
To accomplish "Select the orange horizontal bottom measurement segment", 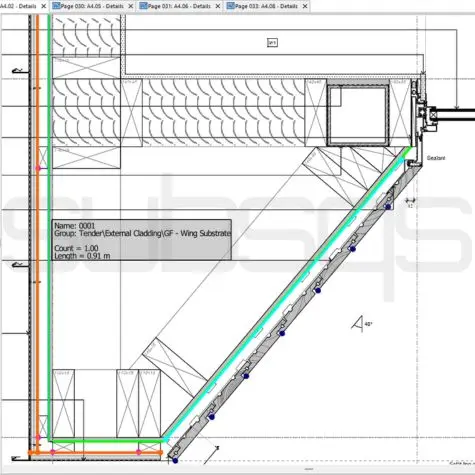I will (x=95, y=453).
